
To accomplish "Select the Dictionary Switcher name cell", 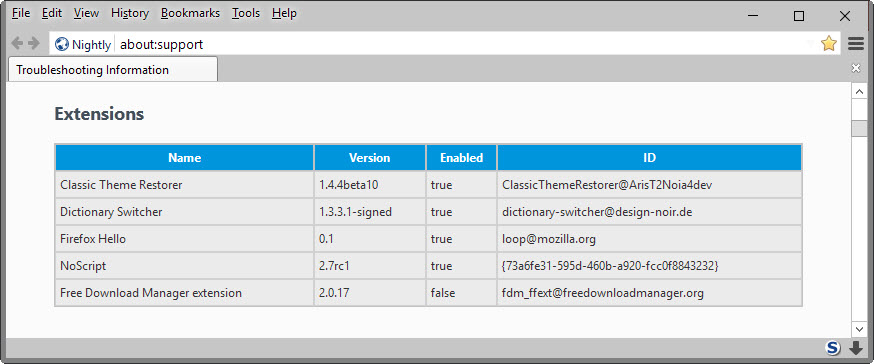I will click(x=184, y=212).
